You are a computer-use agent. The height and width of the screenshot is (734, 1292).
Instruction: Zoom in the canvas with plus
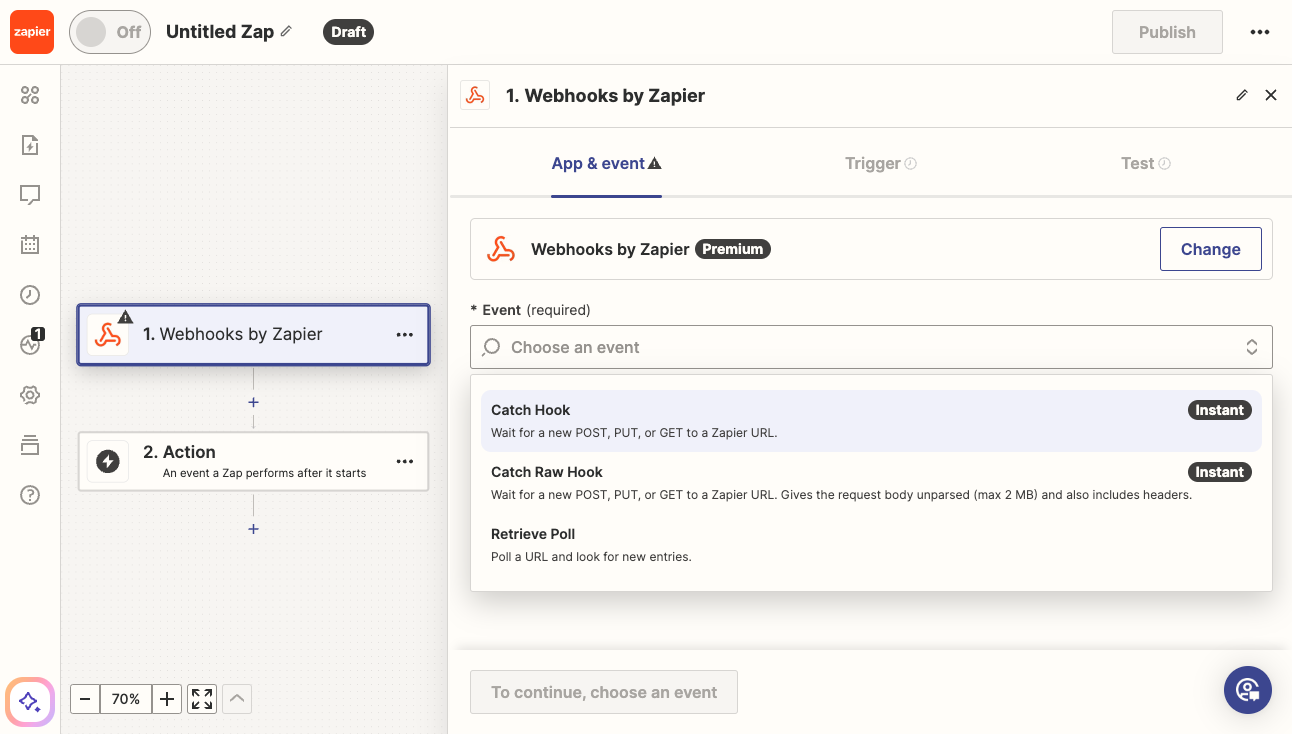(167, 699)
